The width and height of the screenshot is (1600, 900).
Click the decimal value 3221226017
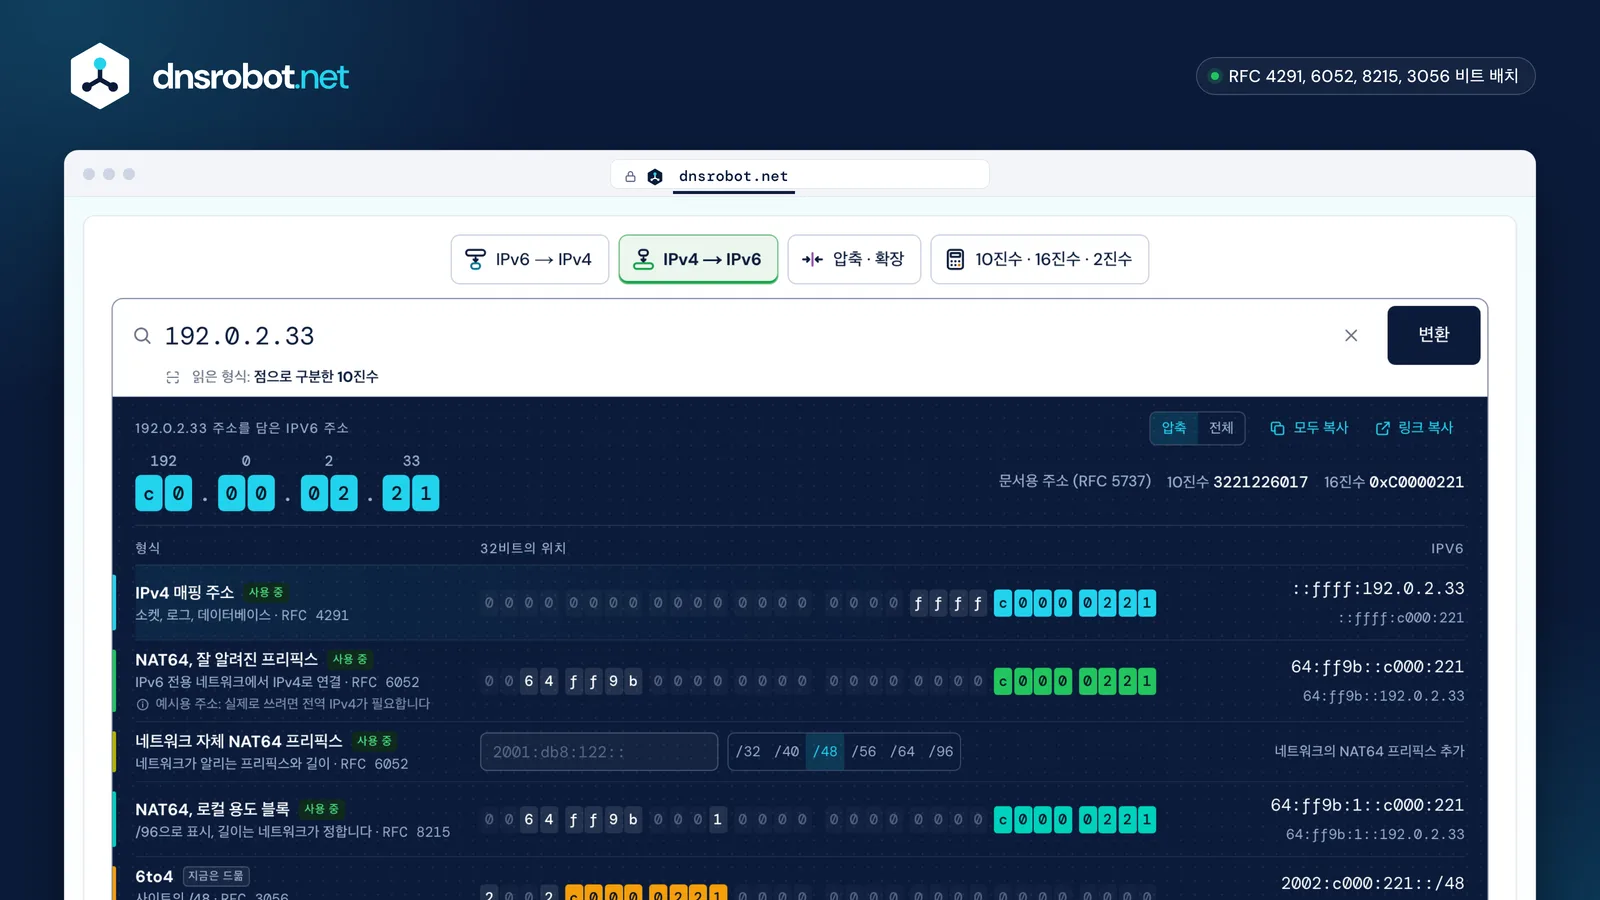pyautogui.click(x=1260, y=482)
